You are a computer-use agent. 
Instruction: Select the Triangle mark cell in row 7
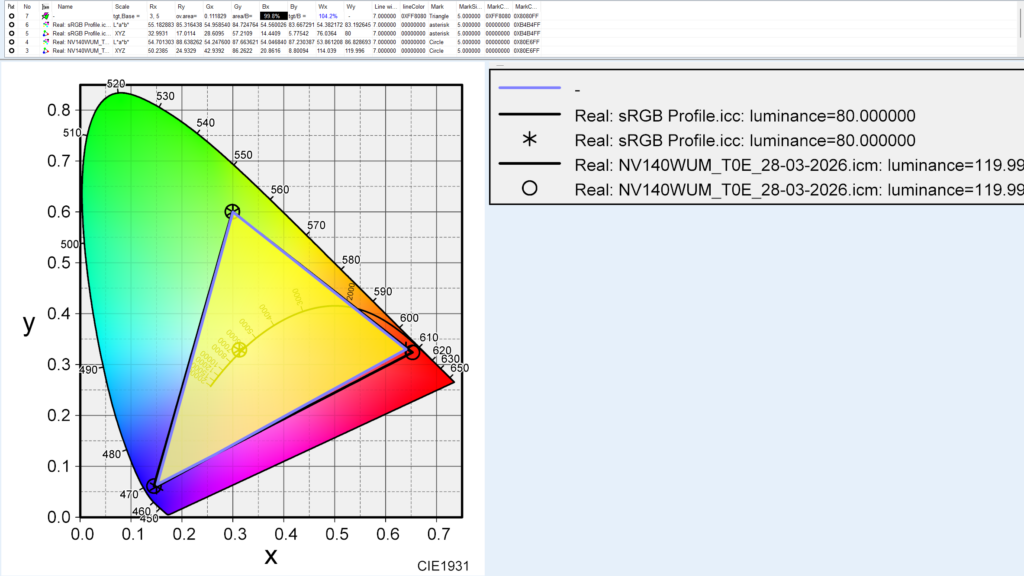(440, 17)
